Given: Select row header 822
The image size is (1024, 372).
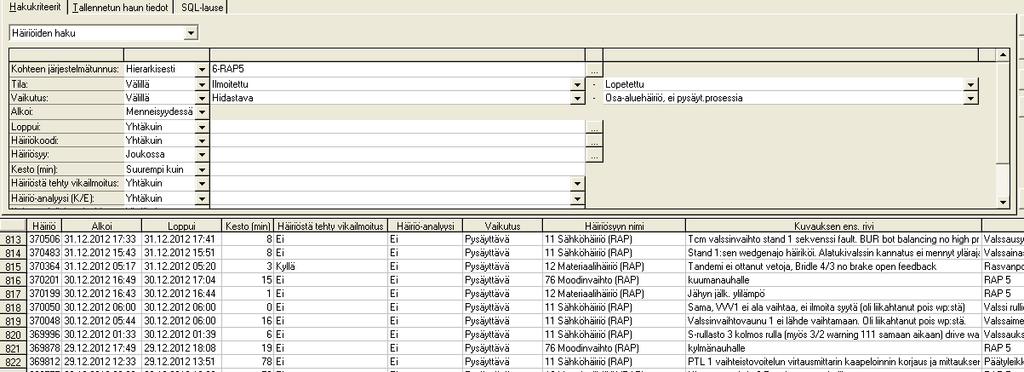Looking at the screenshot, I should point(13,361).
